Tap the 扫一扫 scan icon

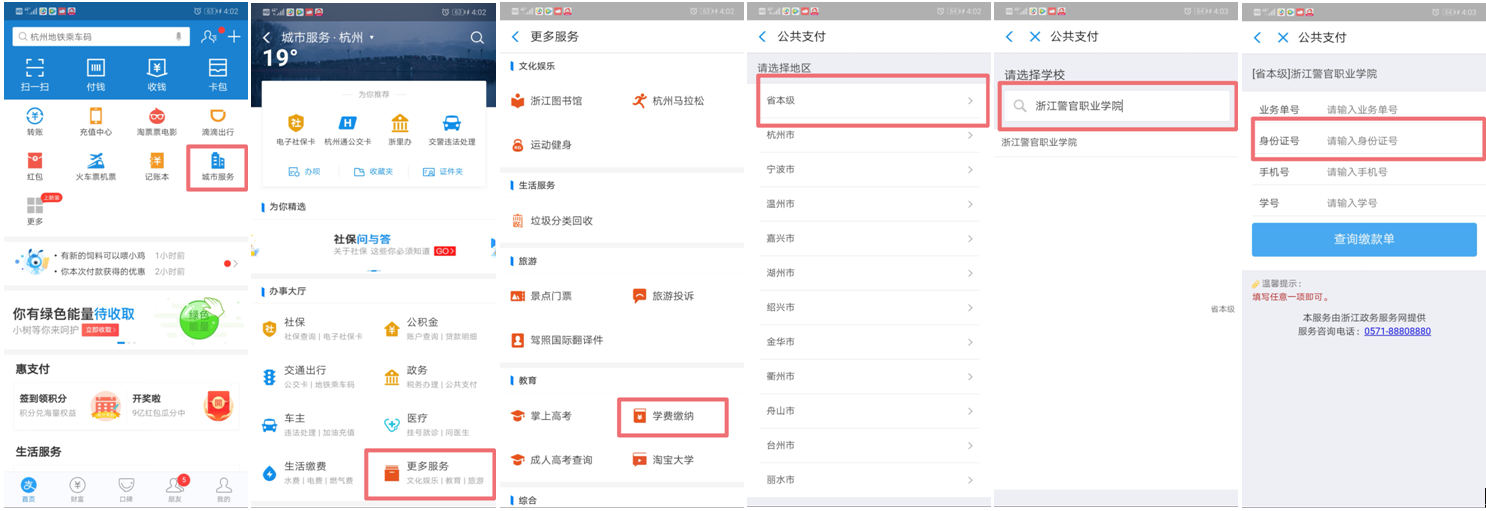point(35,68)
